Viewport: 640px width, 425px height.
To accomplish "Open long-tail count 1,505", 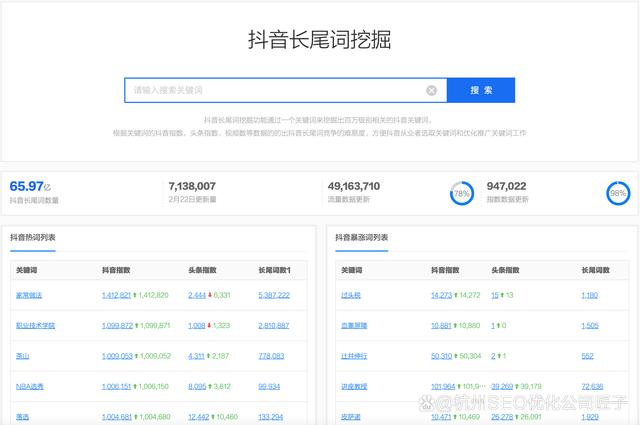I will click(590, 325).
